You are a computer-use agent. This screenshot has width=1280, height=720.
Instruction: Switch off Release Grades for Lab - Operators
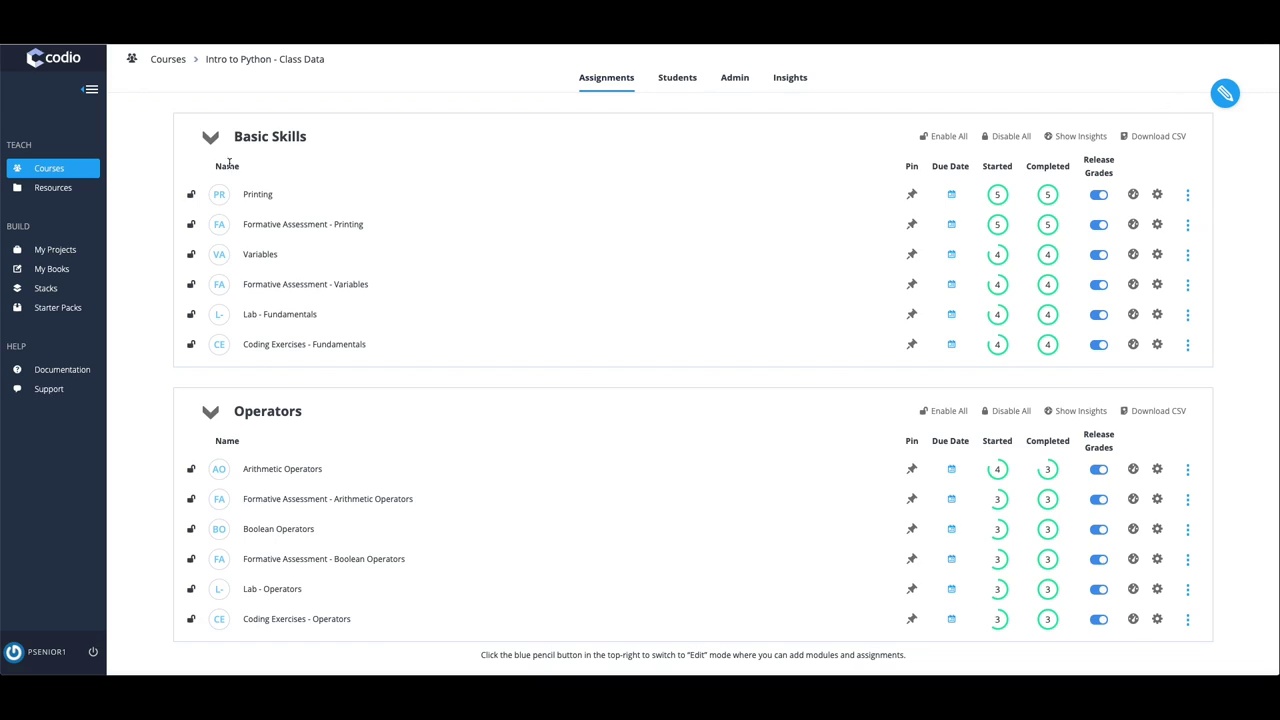(1098, 589)
